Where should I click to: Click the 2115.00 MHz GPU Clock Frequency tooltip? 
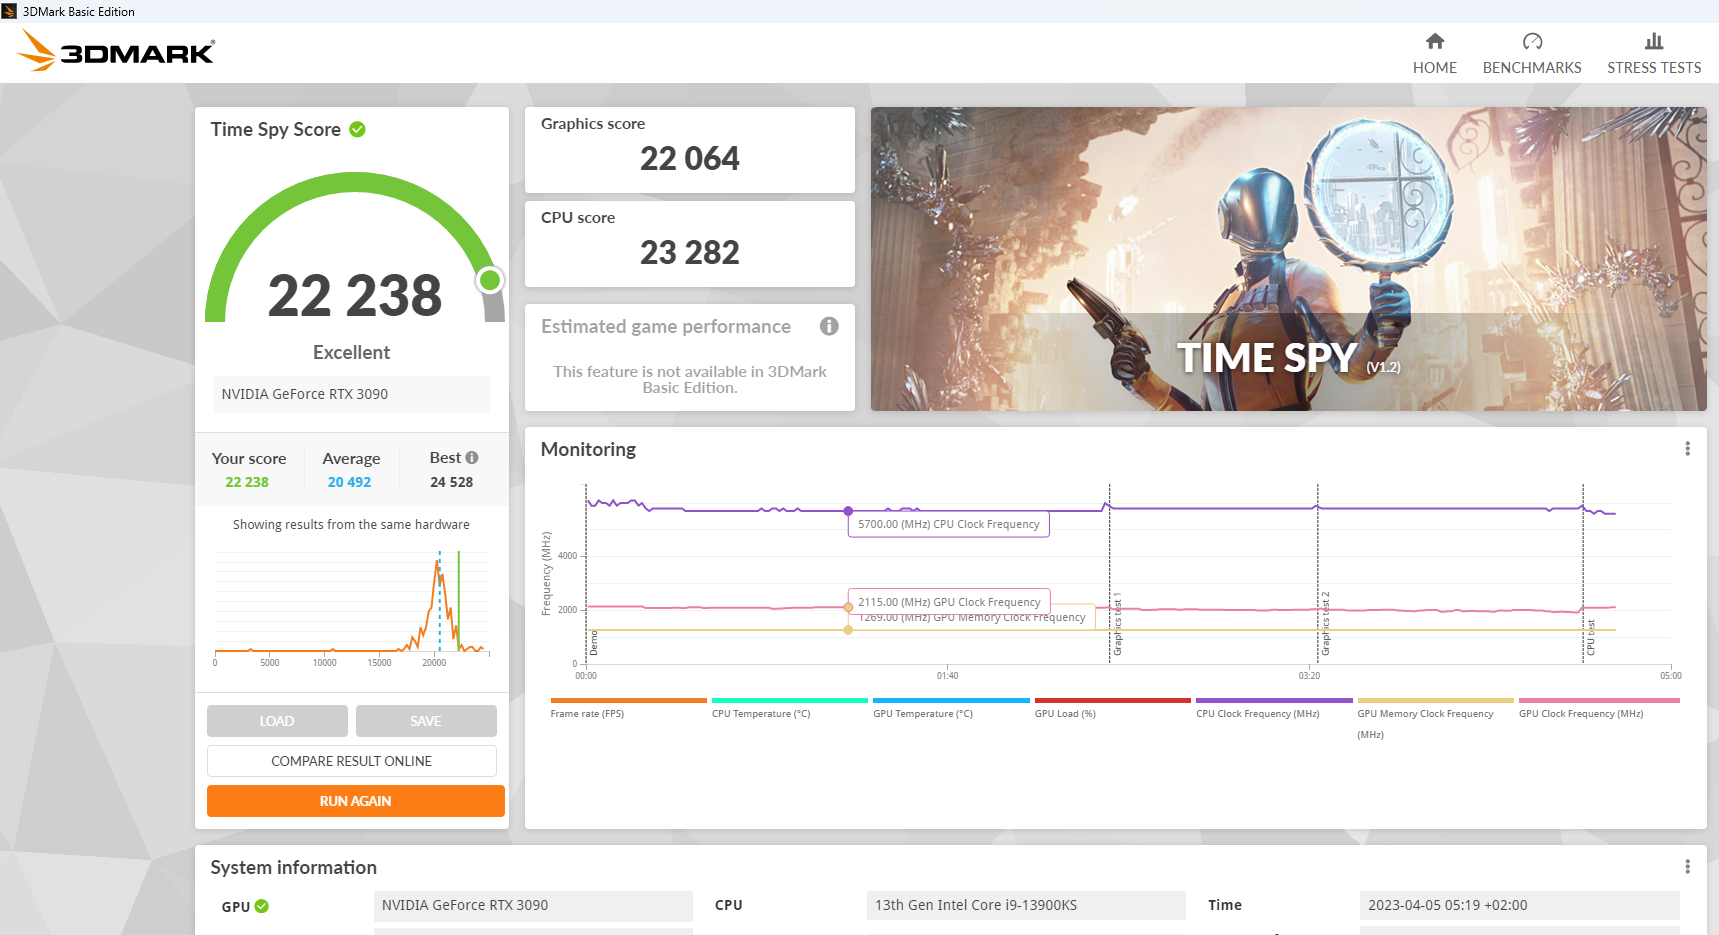pyautogui.click(x=949, y=601)
